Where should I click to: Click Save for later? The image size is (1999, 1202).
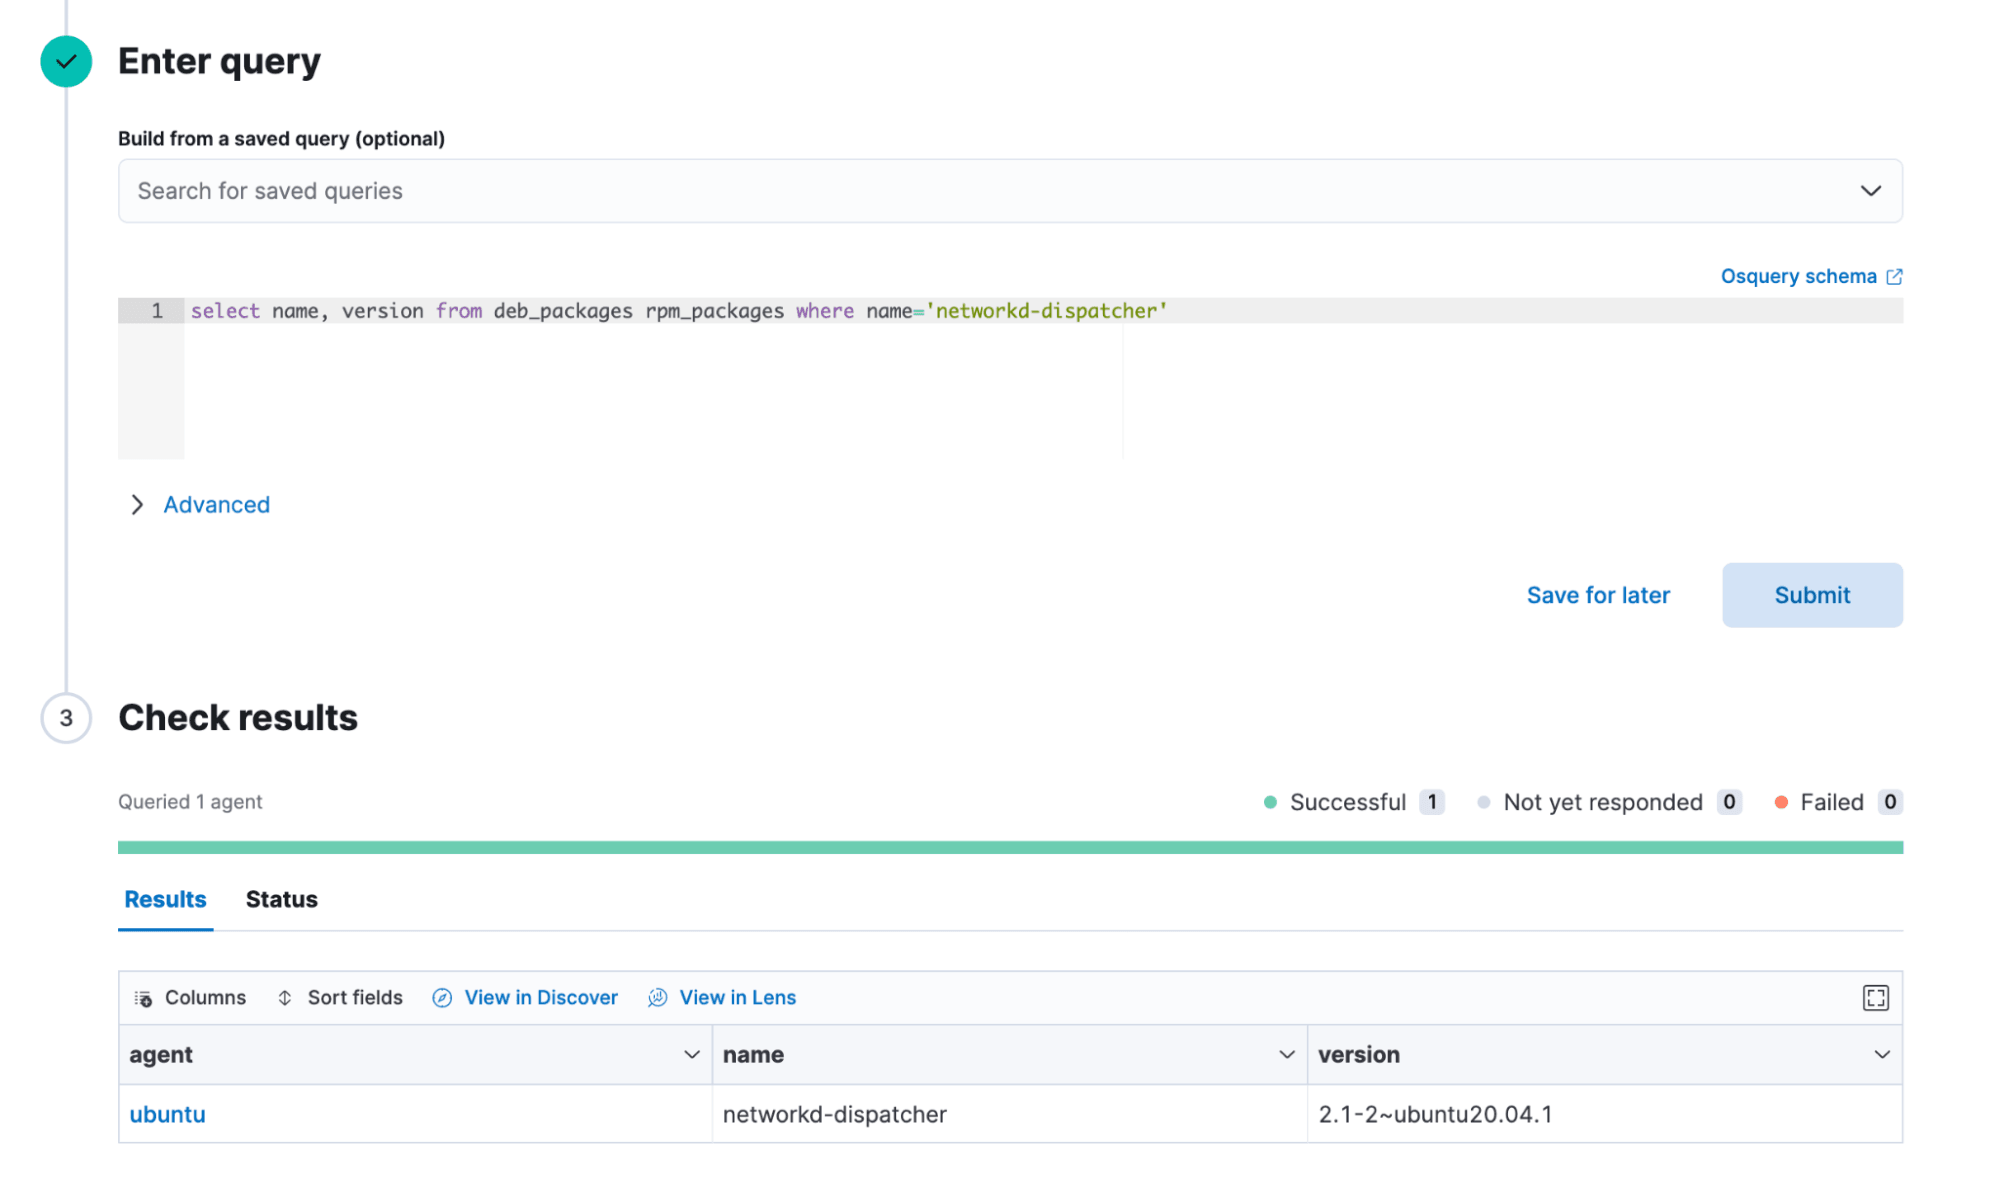tap(1597, 595)
